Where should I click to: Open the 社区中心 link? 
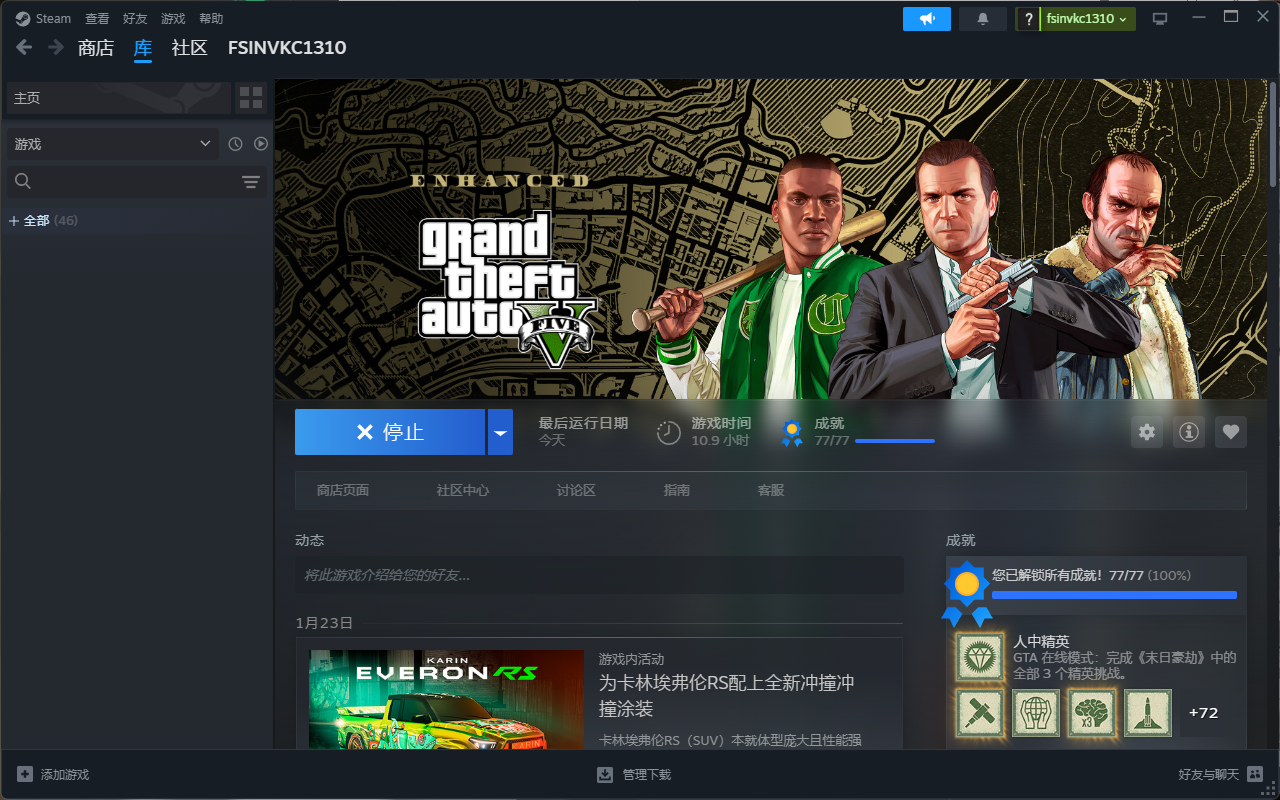[462, 490]
